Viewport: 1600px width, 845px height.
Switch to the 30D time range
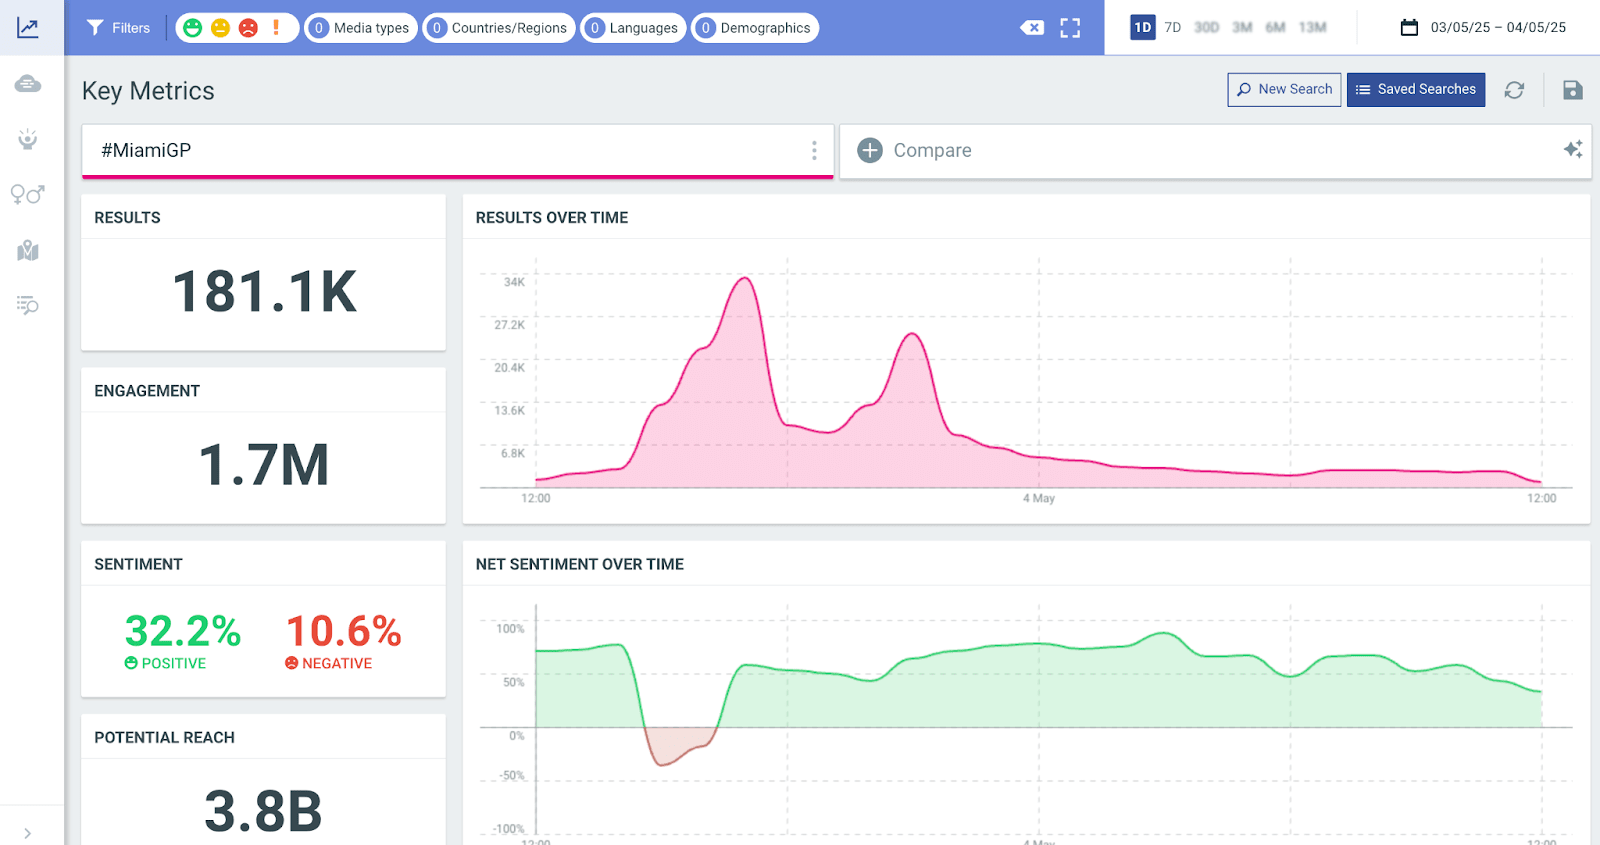[x=1206, y=27]
